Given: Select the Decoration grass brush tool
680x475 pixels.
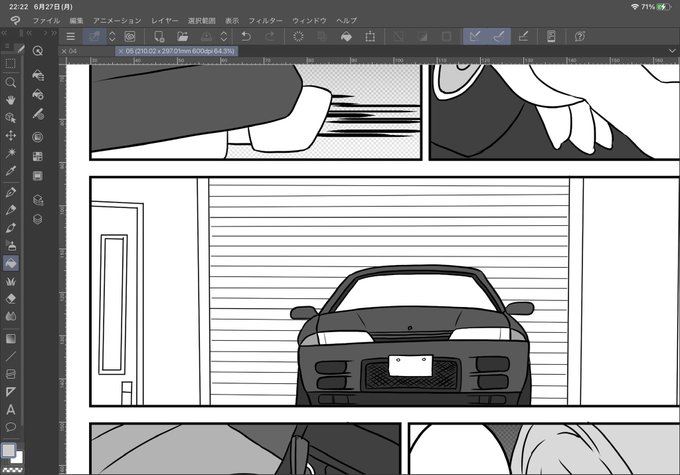Looking at the screenshot, I should (x=10, y=281).
